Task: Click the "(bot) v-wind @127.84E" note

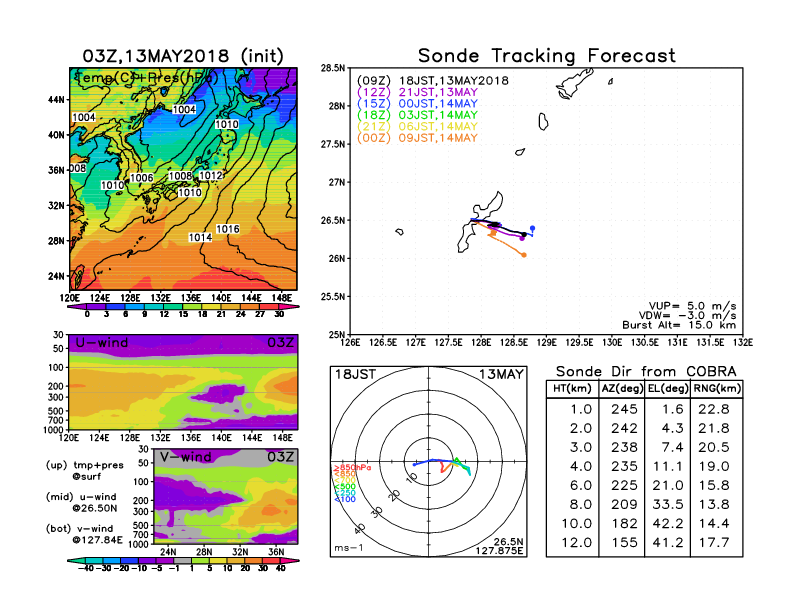Action: tap(84, 534)
